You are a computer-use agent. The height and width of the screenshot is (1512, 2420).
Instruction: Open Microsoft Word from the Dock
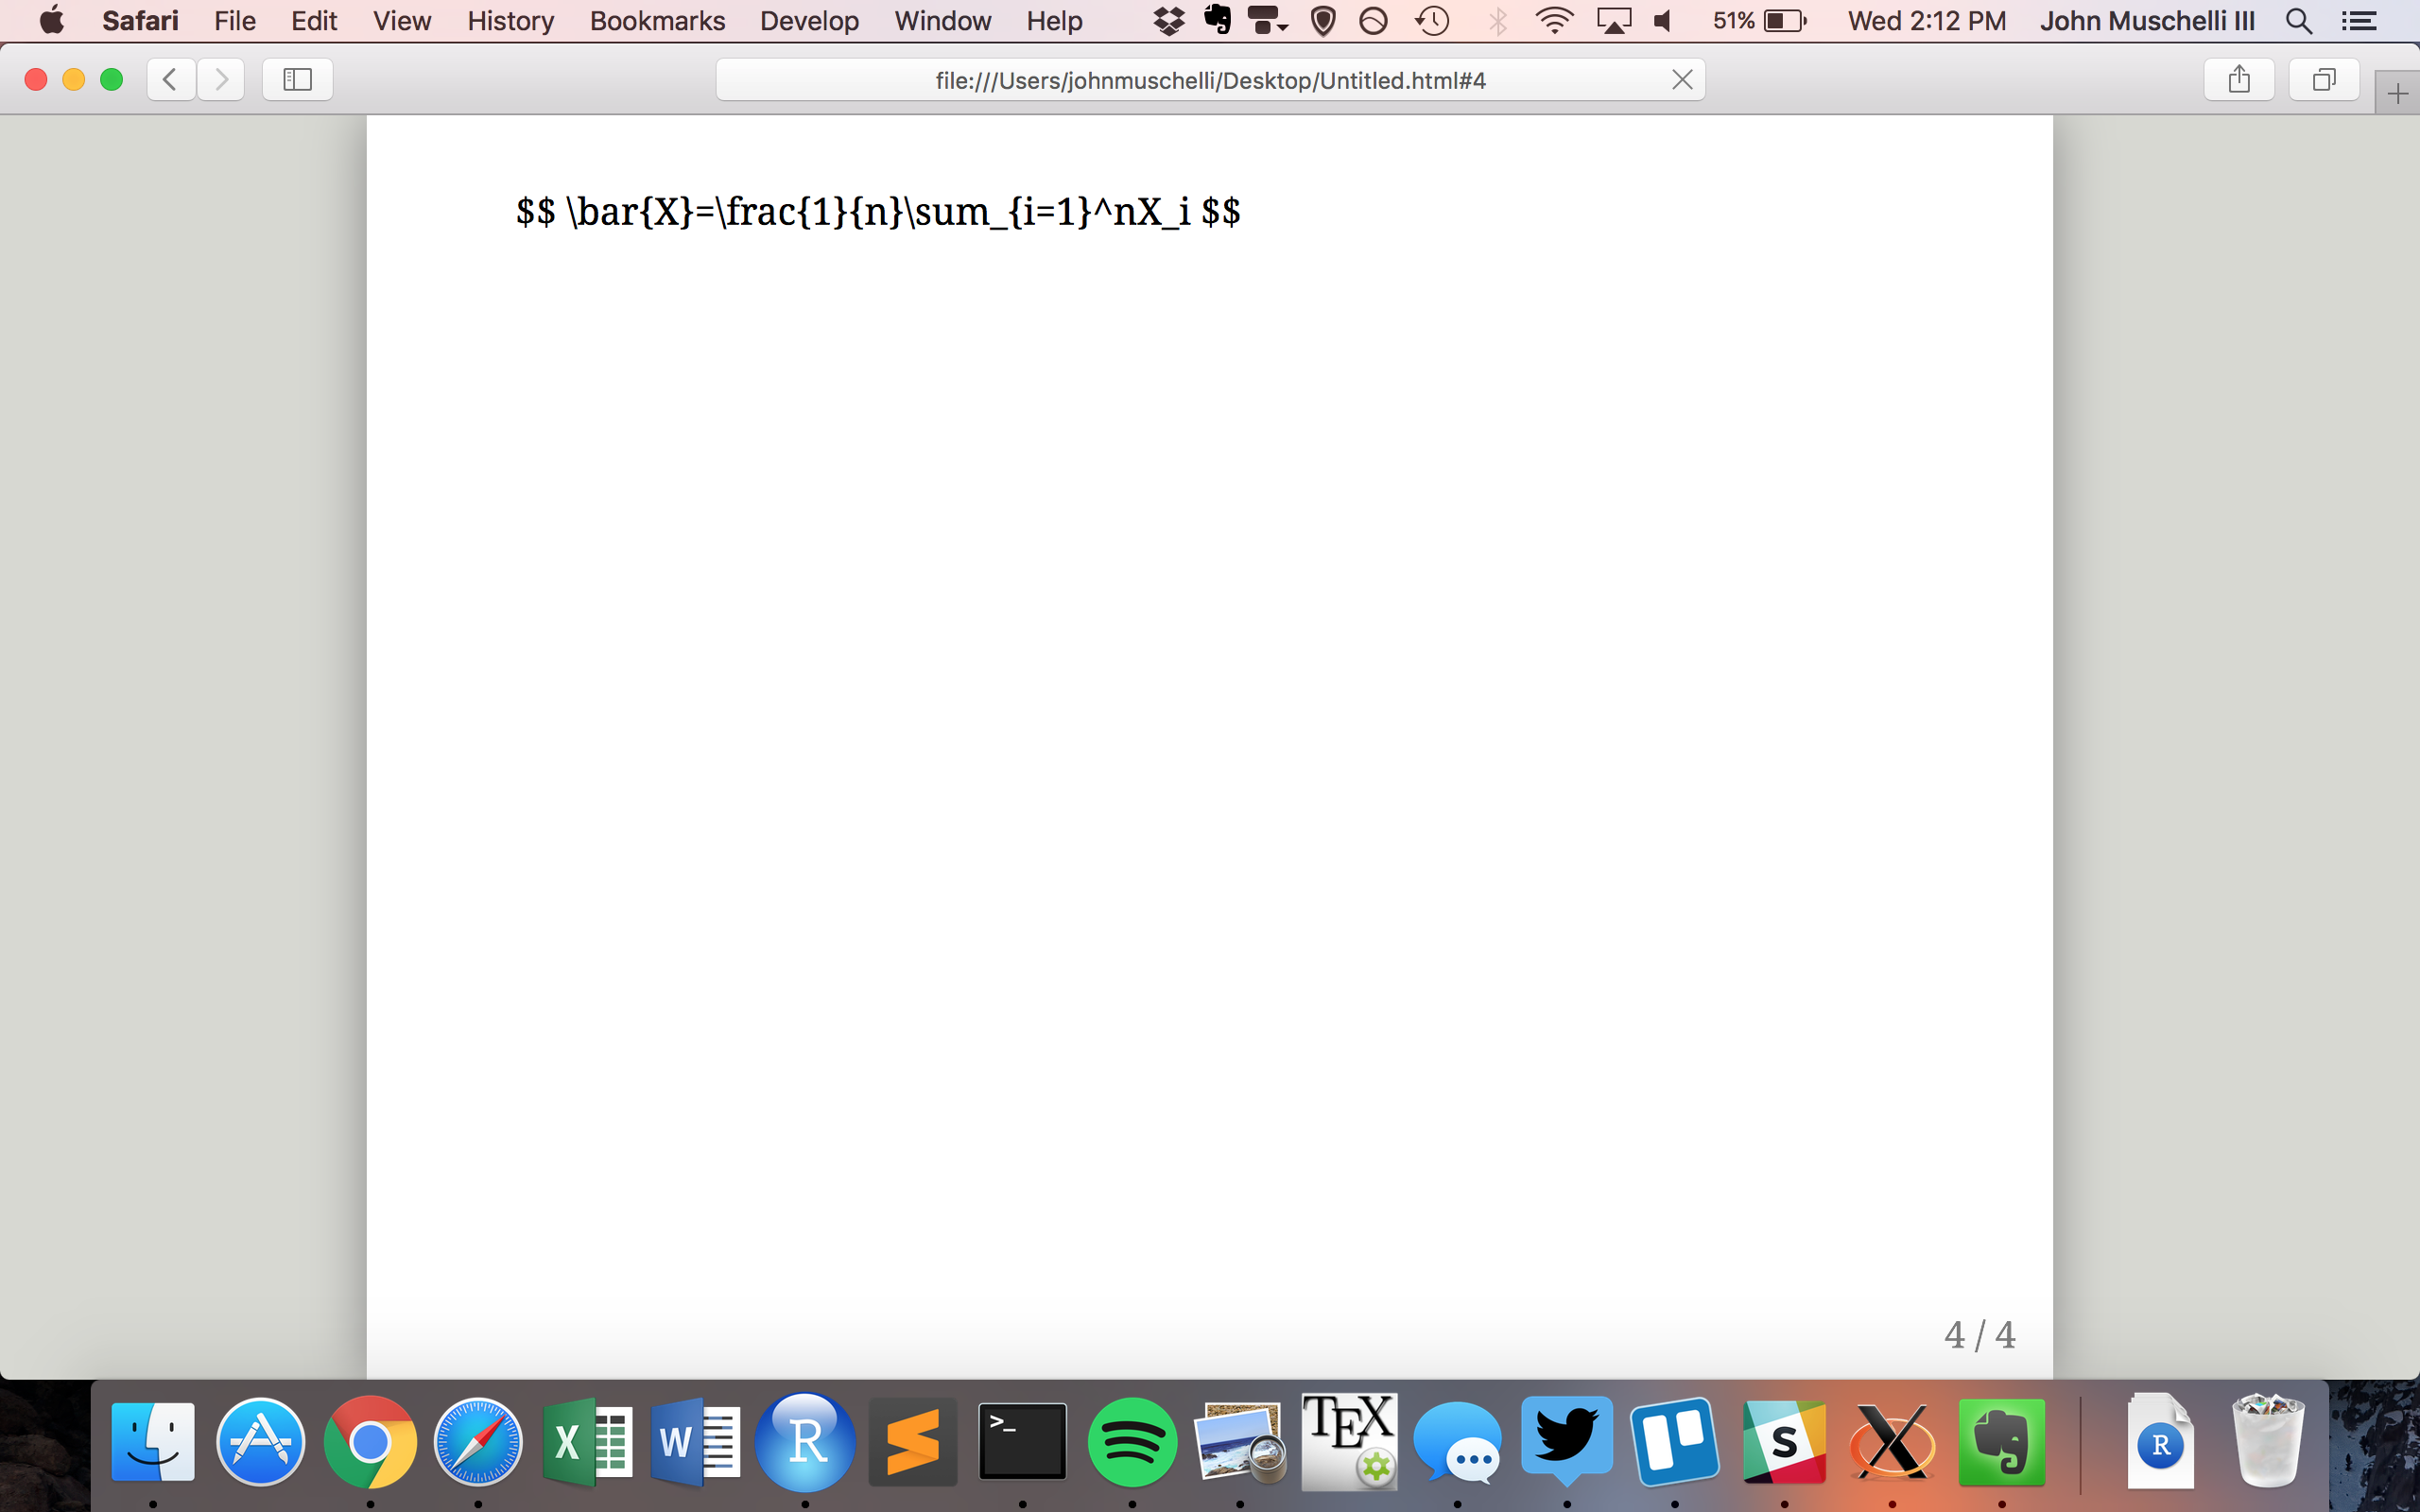click(695, 1441)
